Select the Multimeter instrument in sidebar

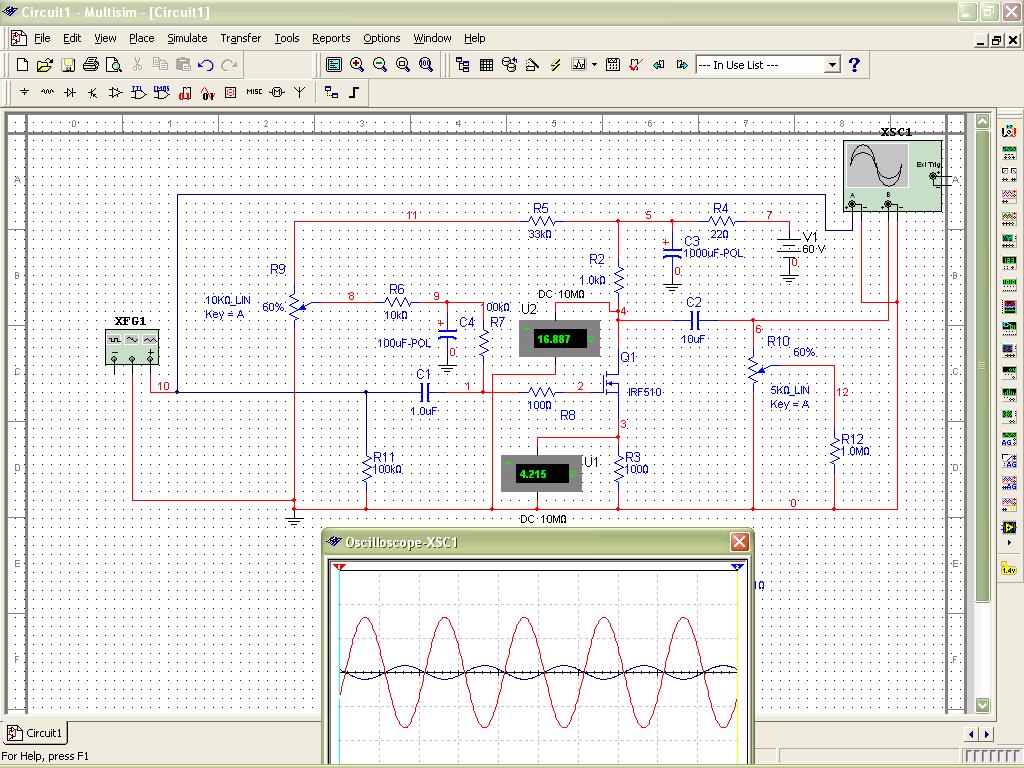pyautogui.click(x=1009, y=131)
